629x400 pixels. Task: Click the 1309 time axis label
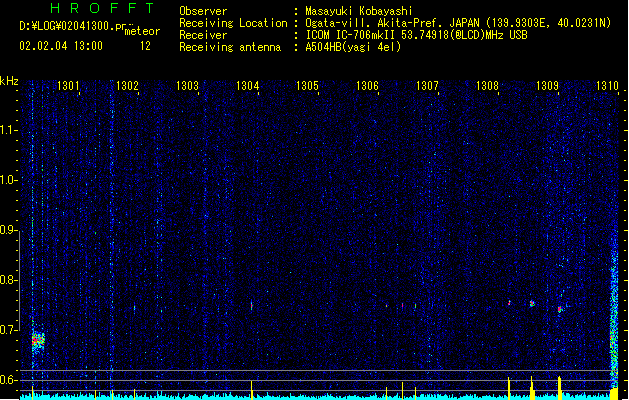tap(547, 85)
